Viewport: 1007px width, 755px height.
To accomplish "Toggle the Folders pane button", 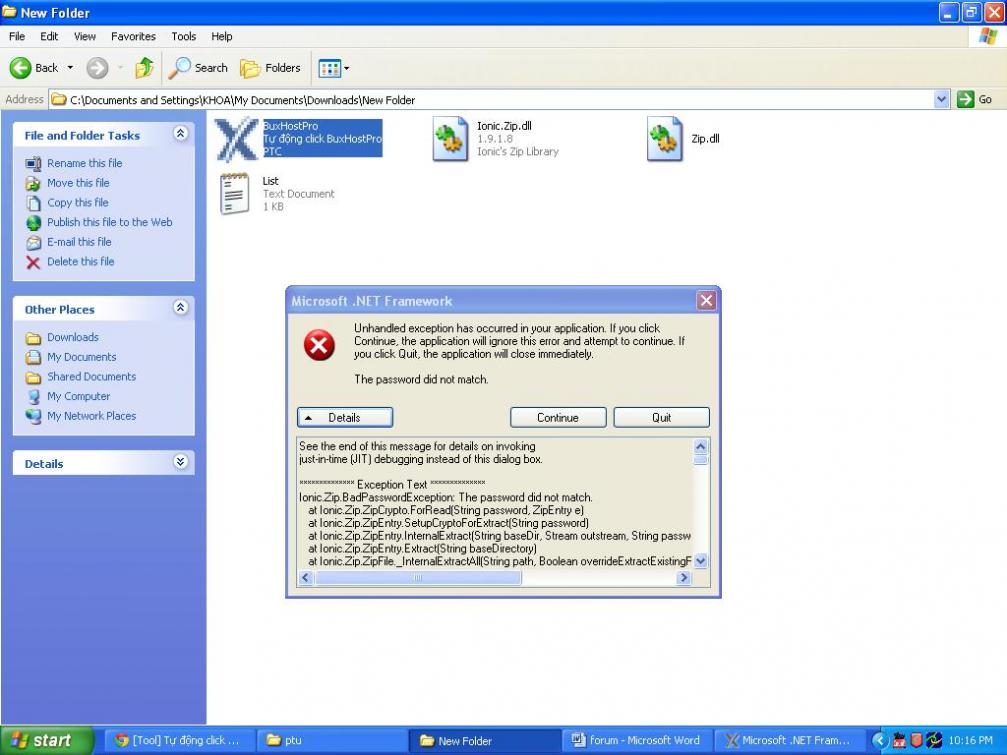I will point(270,67).
